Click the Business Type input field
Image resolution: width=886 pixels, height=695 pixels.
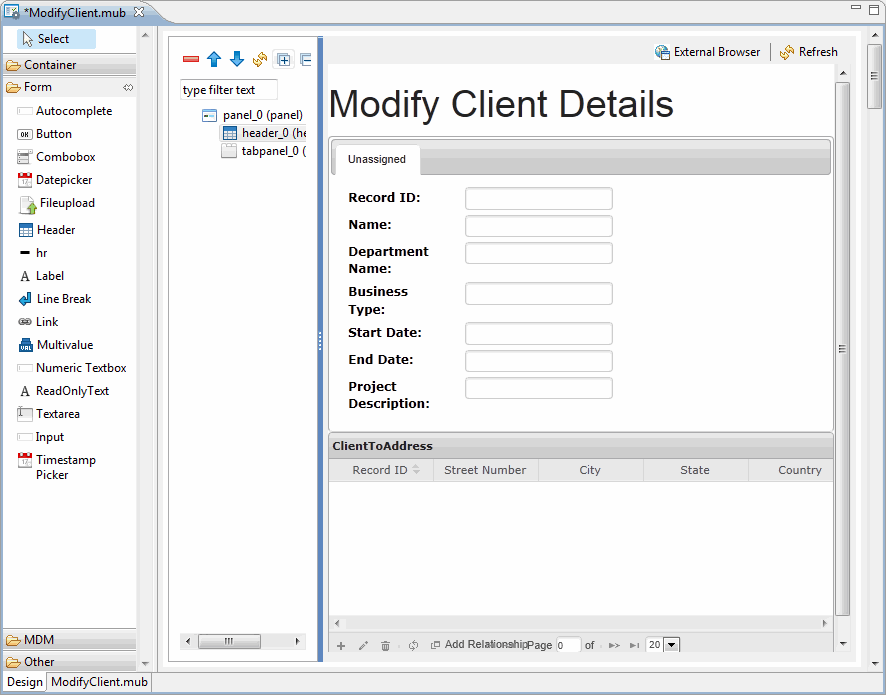tap(538, 294)
